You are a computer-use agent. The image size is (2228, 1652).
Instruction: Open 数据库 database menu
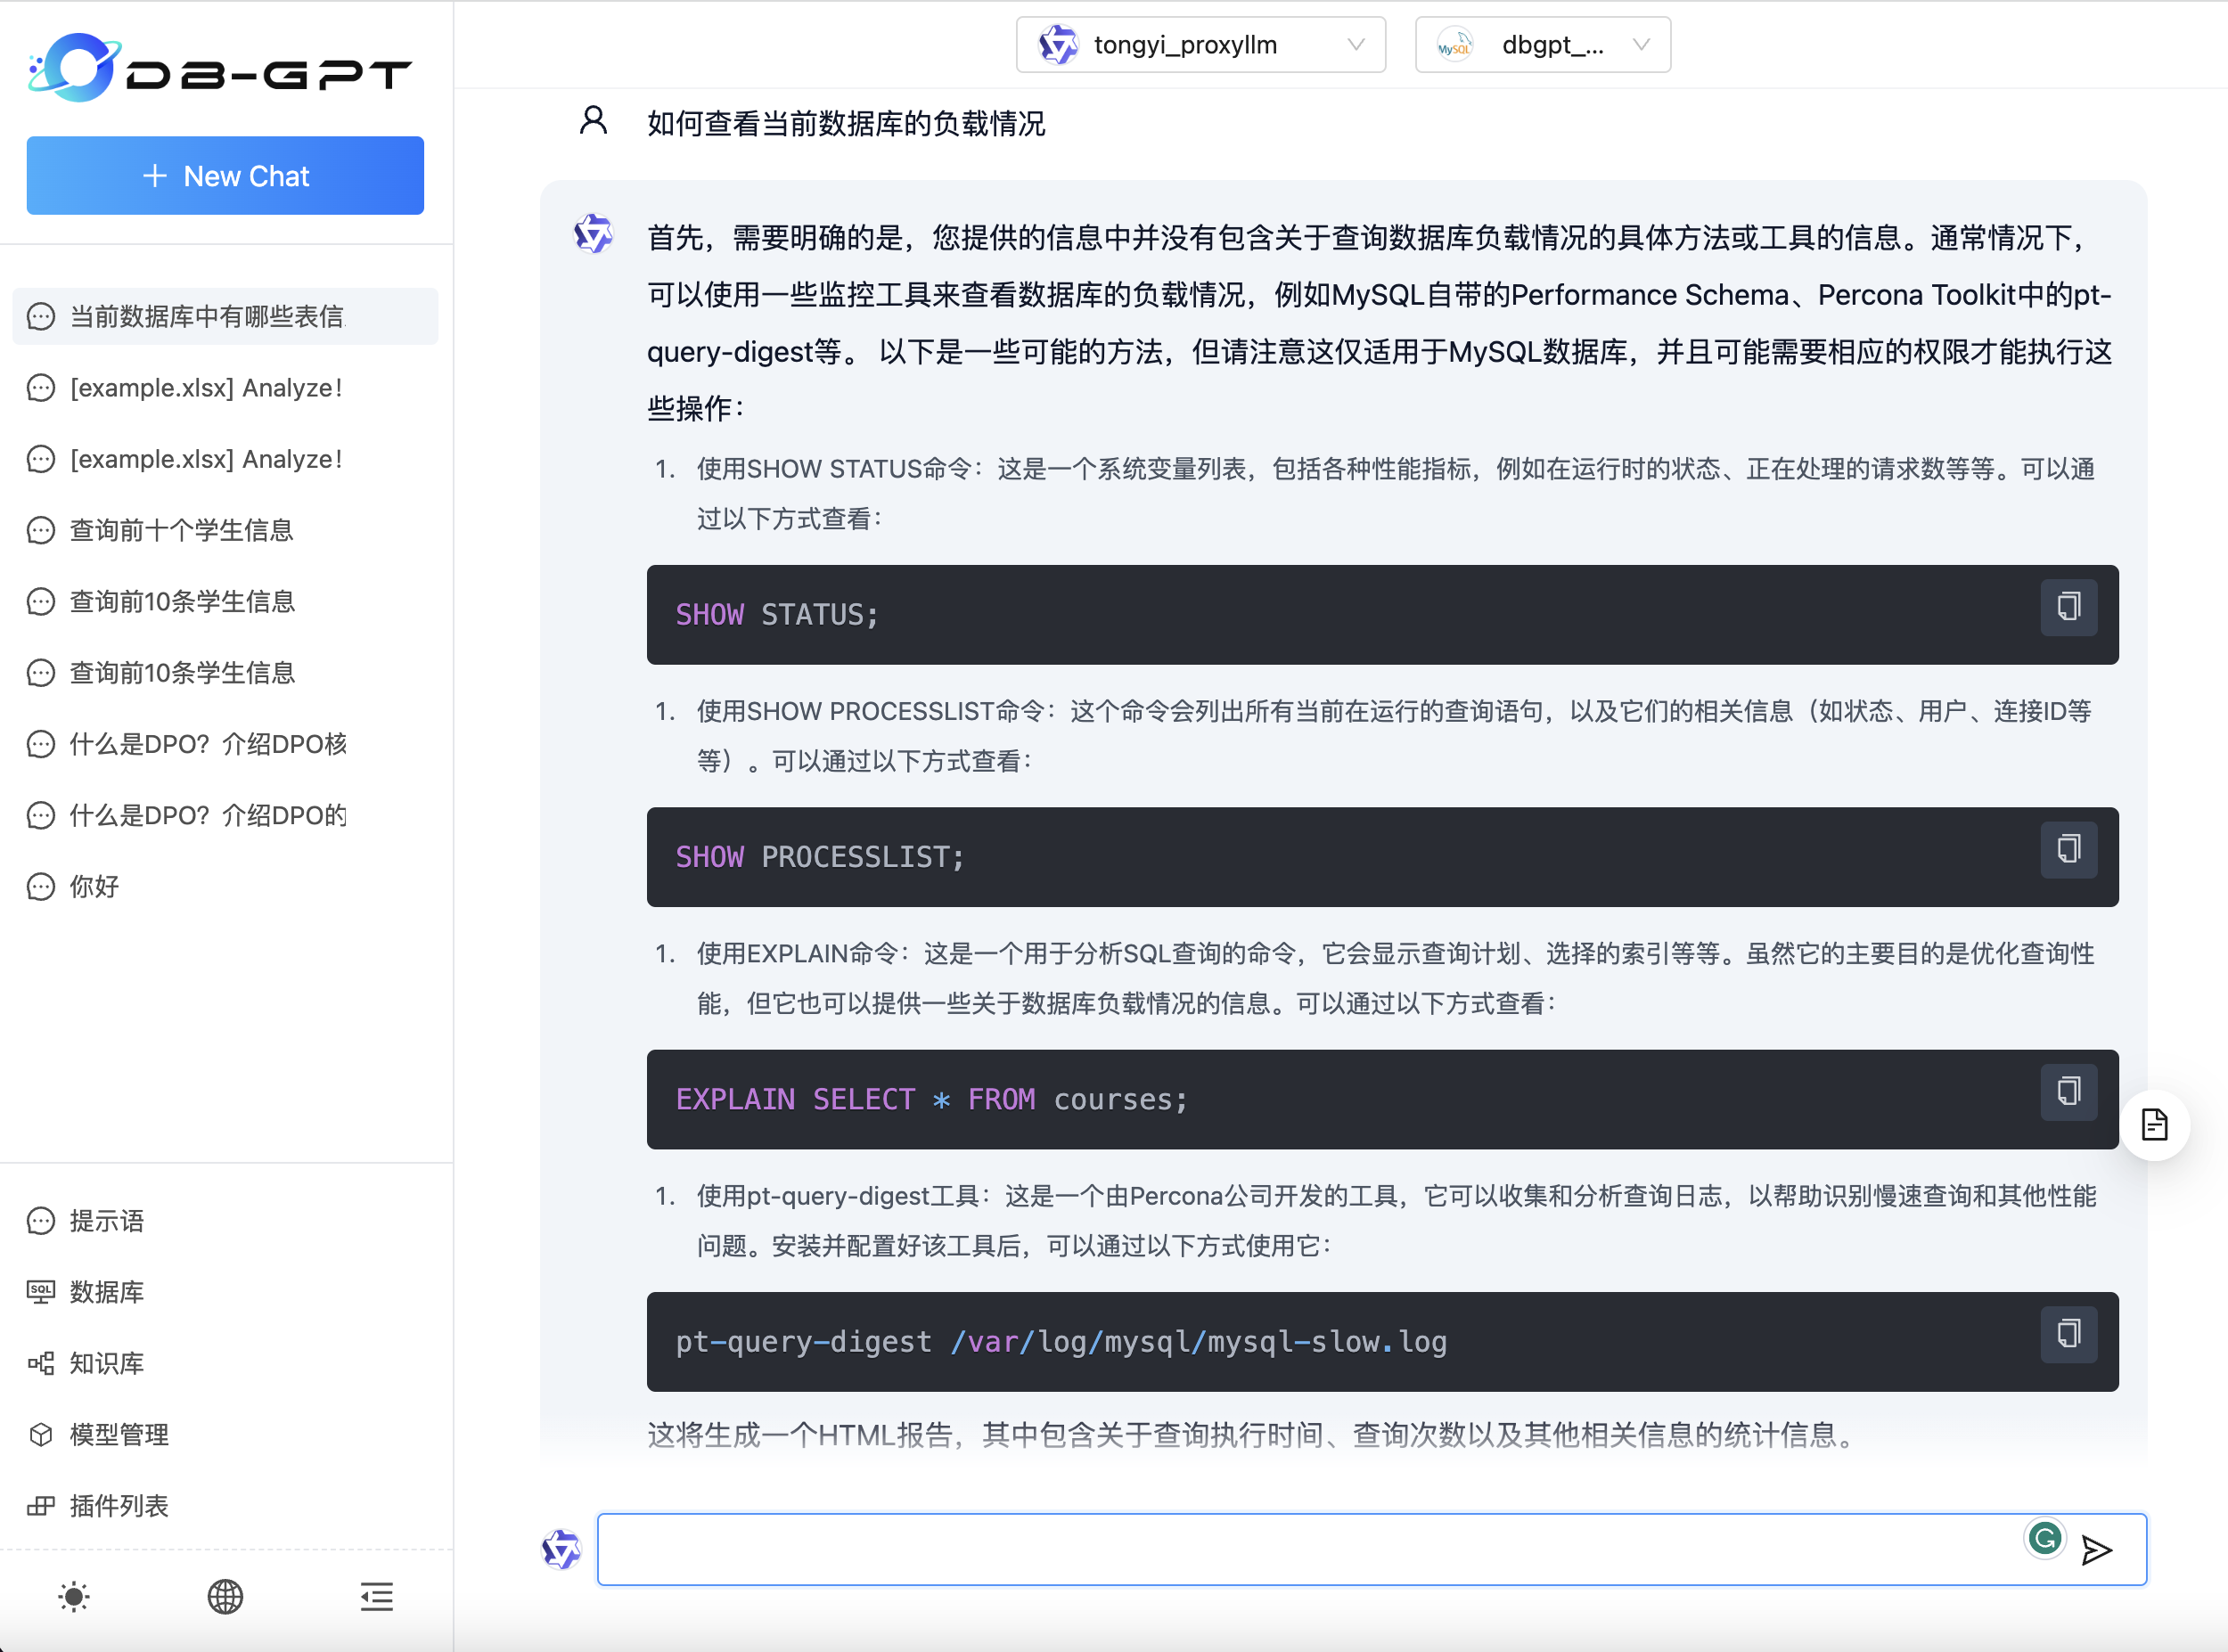click(106, 1292)
